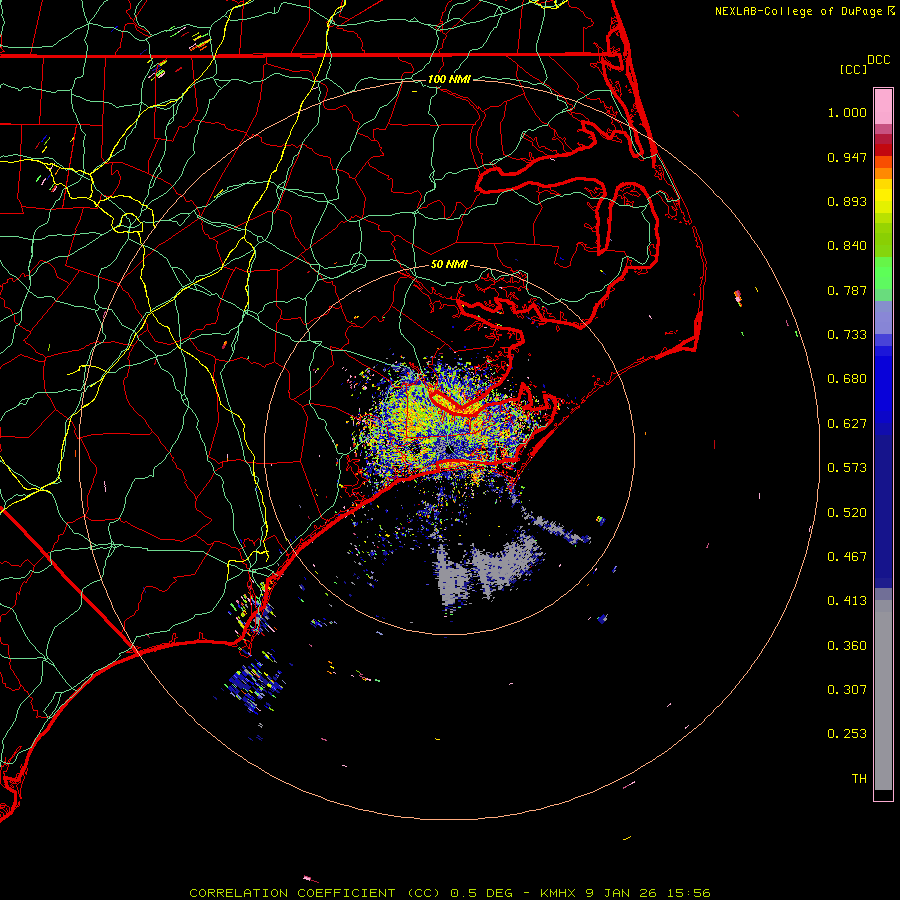The image size is (900, 900).
Task: Click the pink color bar segment near 1.000
Action: pyautogui.click(x=883, y=107)
